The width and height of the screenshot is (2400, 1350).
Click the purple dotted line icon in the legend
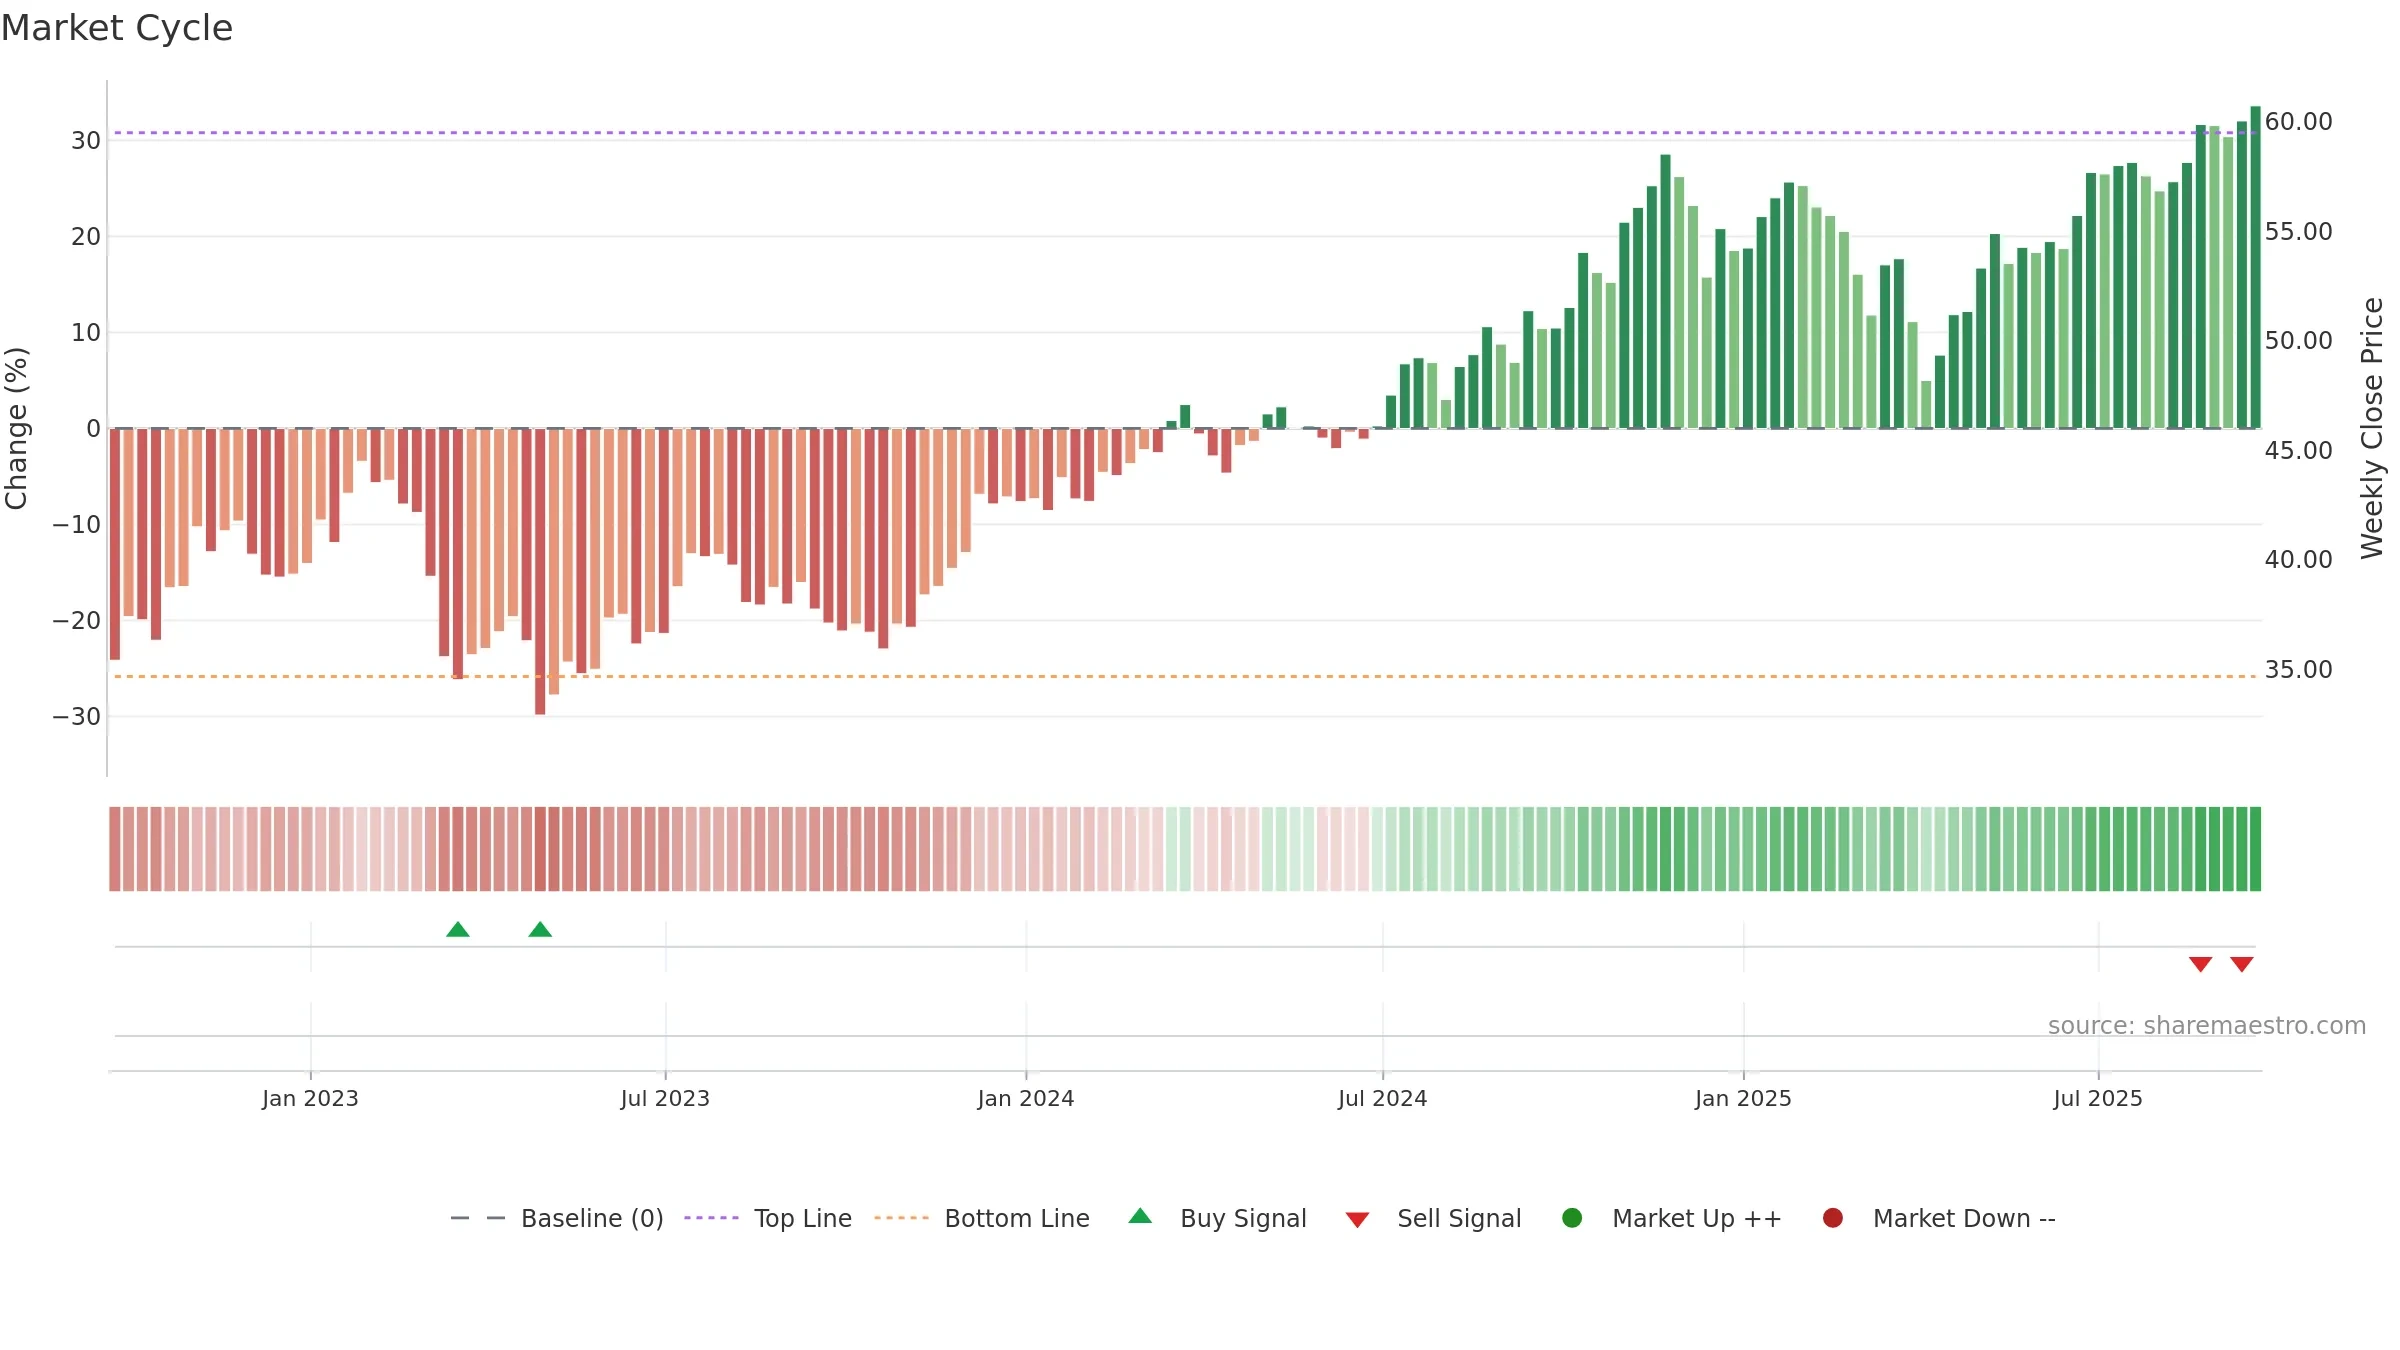711,1218
